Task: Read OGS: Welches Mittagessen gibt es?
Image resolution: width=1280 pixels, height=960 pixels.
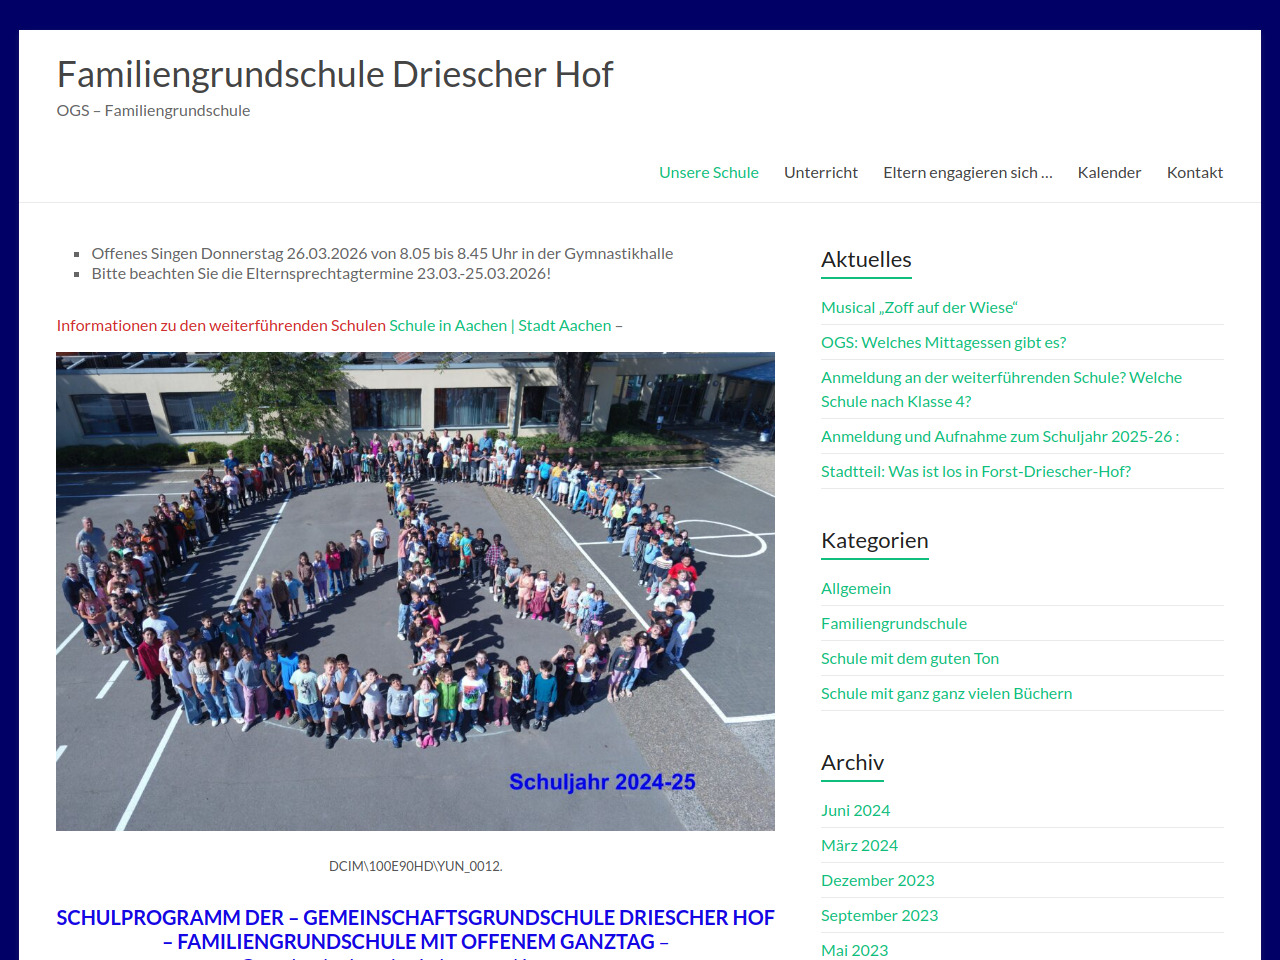Action: [943, 342]
